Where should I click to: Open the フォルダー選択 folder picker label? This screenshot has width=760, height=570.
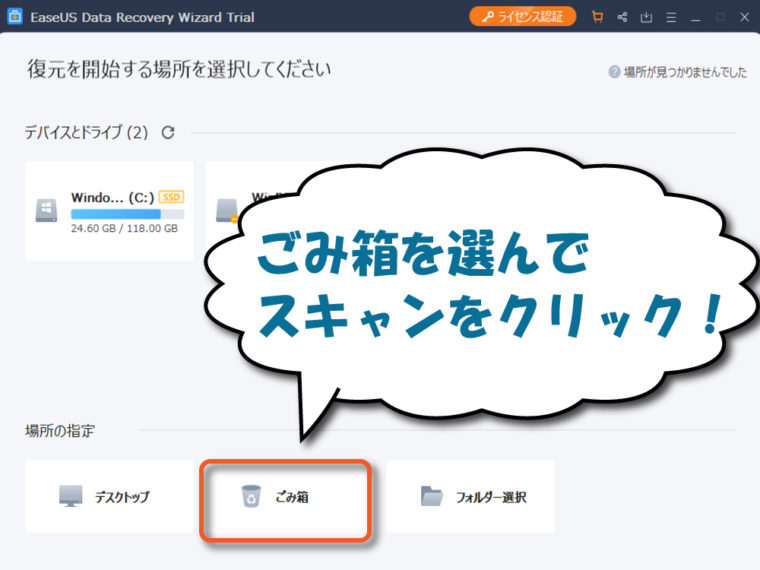pyautogui.click(x=491, y=497)
